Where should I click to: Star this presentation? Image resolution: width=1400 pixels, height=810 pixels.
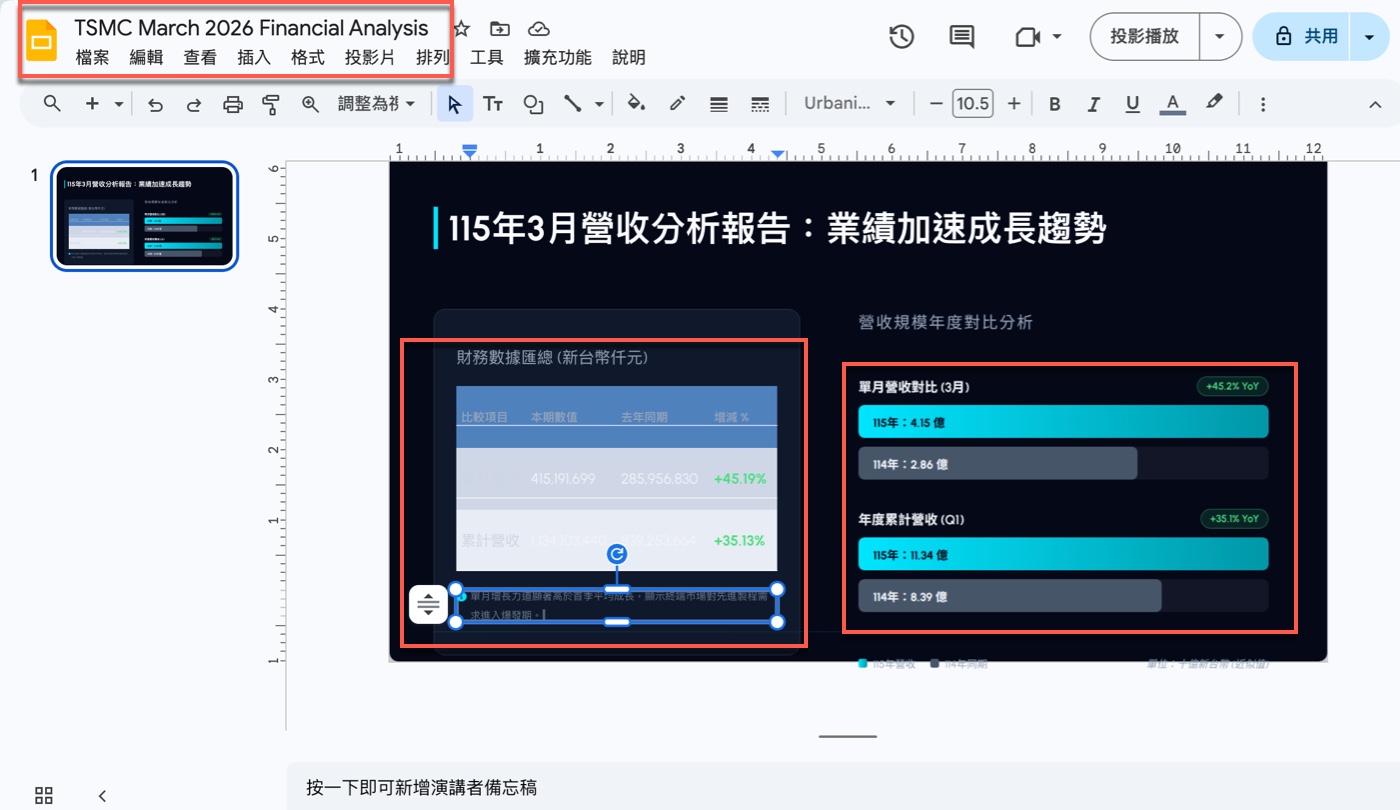click(461, 29)
